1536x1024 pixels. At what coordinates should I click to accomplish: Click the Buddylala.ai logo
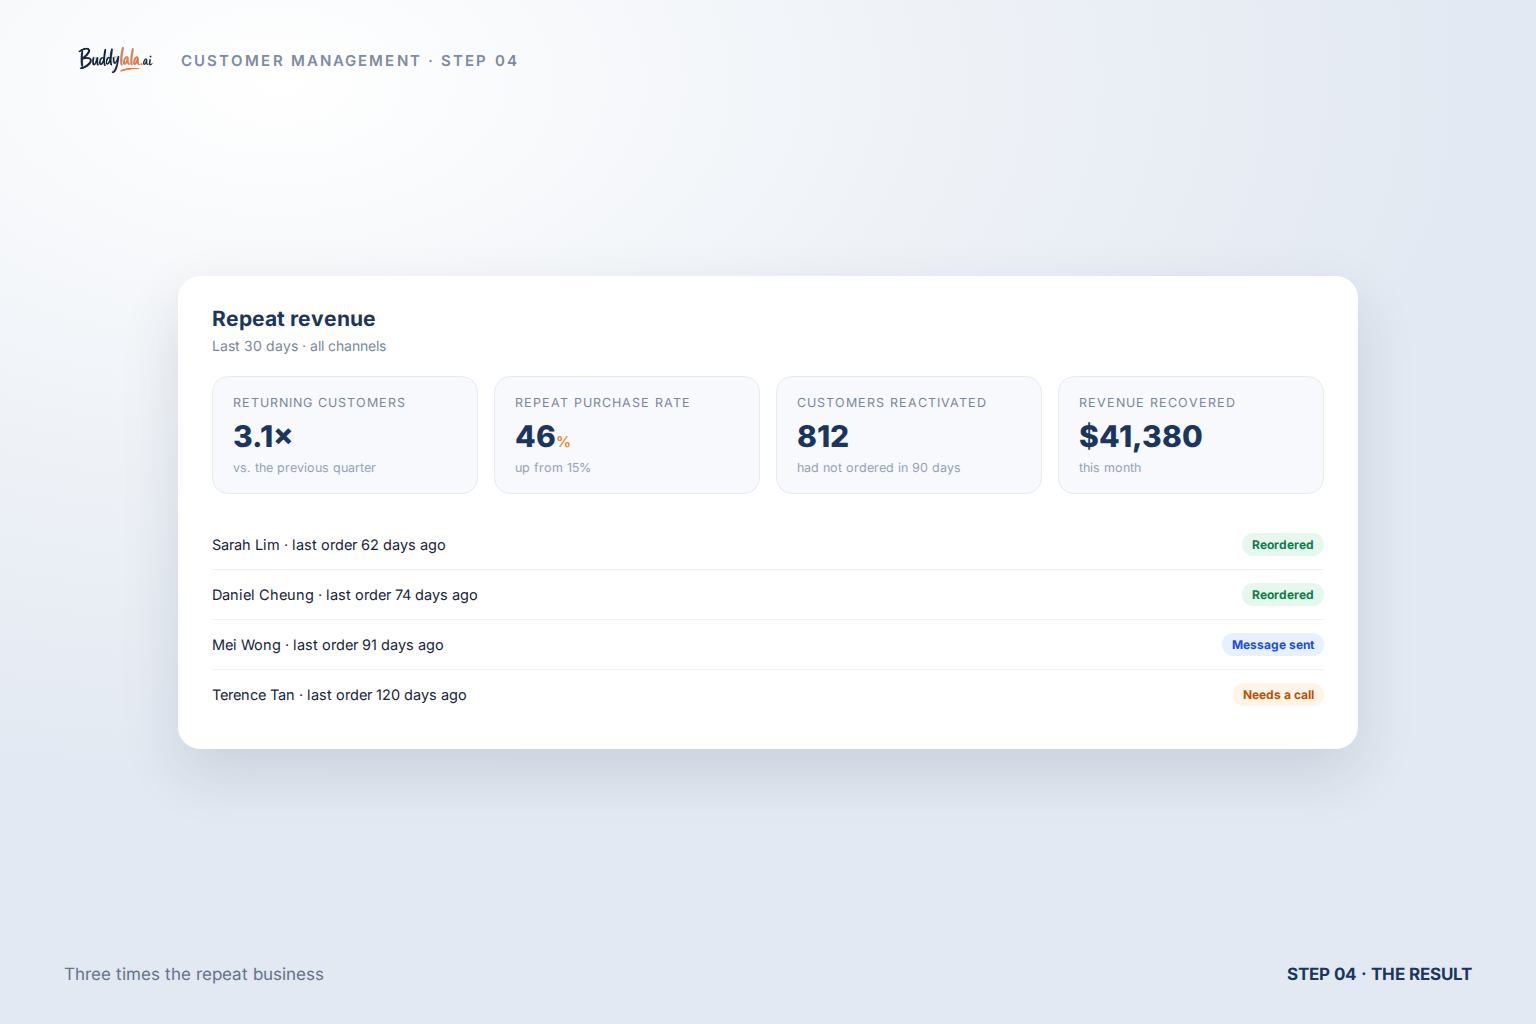click(116, 60)
